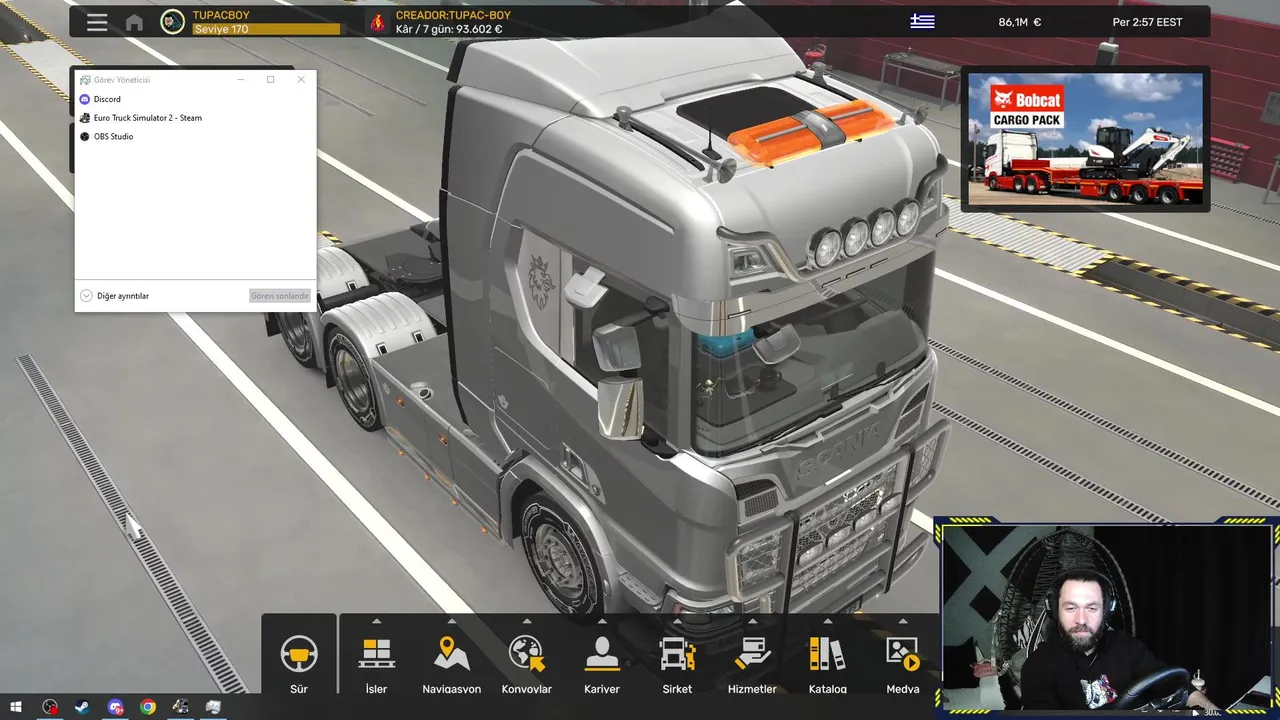Open the Şirket company menu
Image resolution: width=1280 pixels, height=720 pixels.
click(x=677, y=655)
